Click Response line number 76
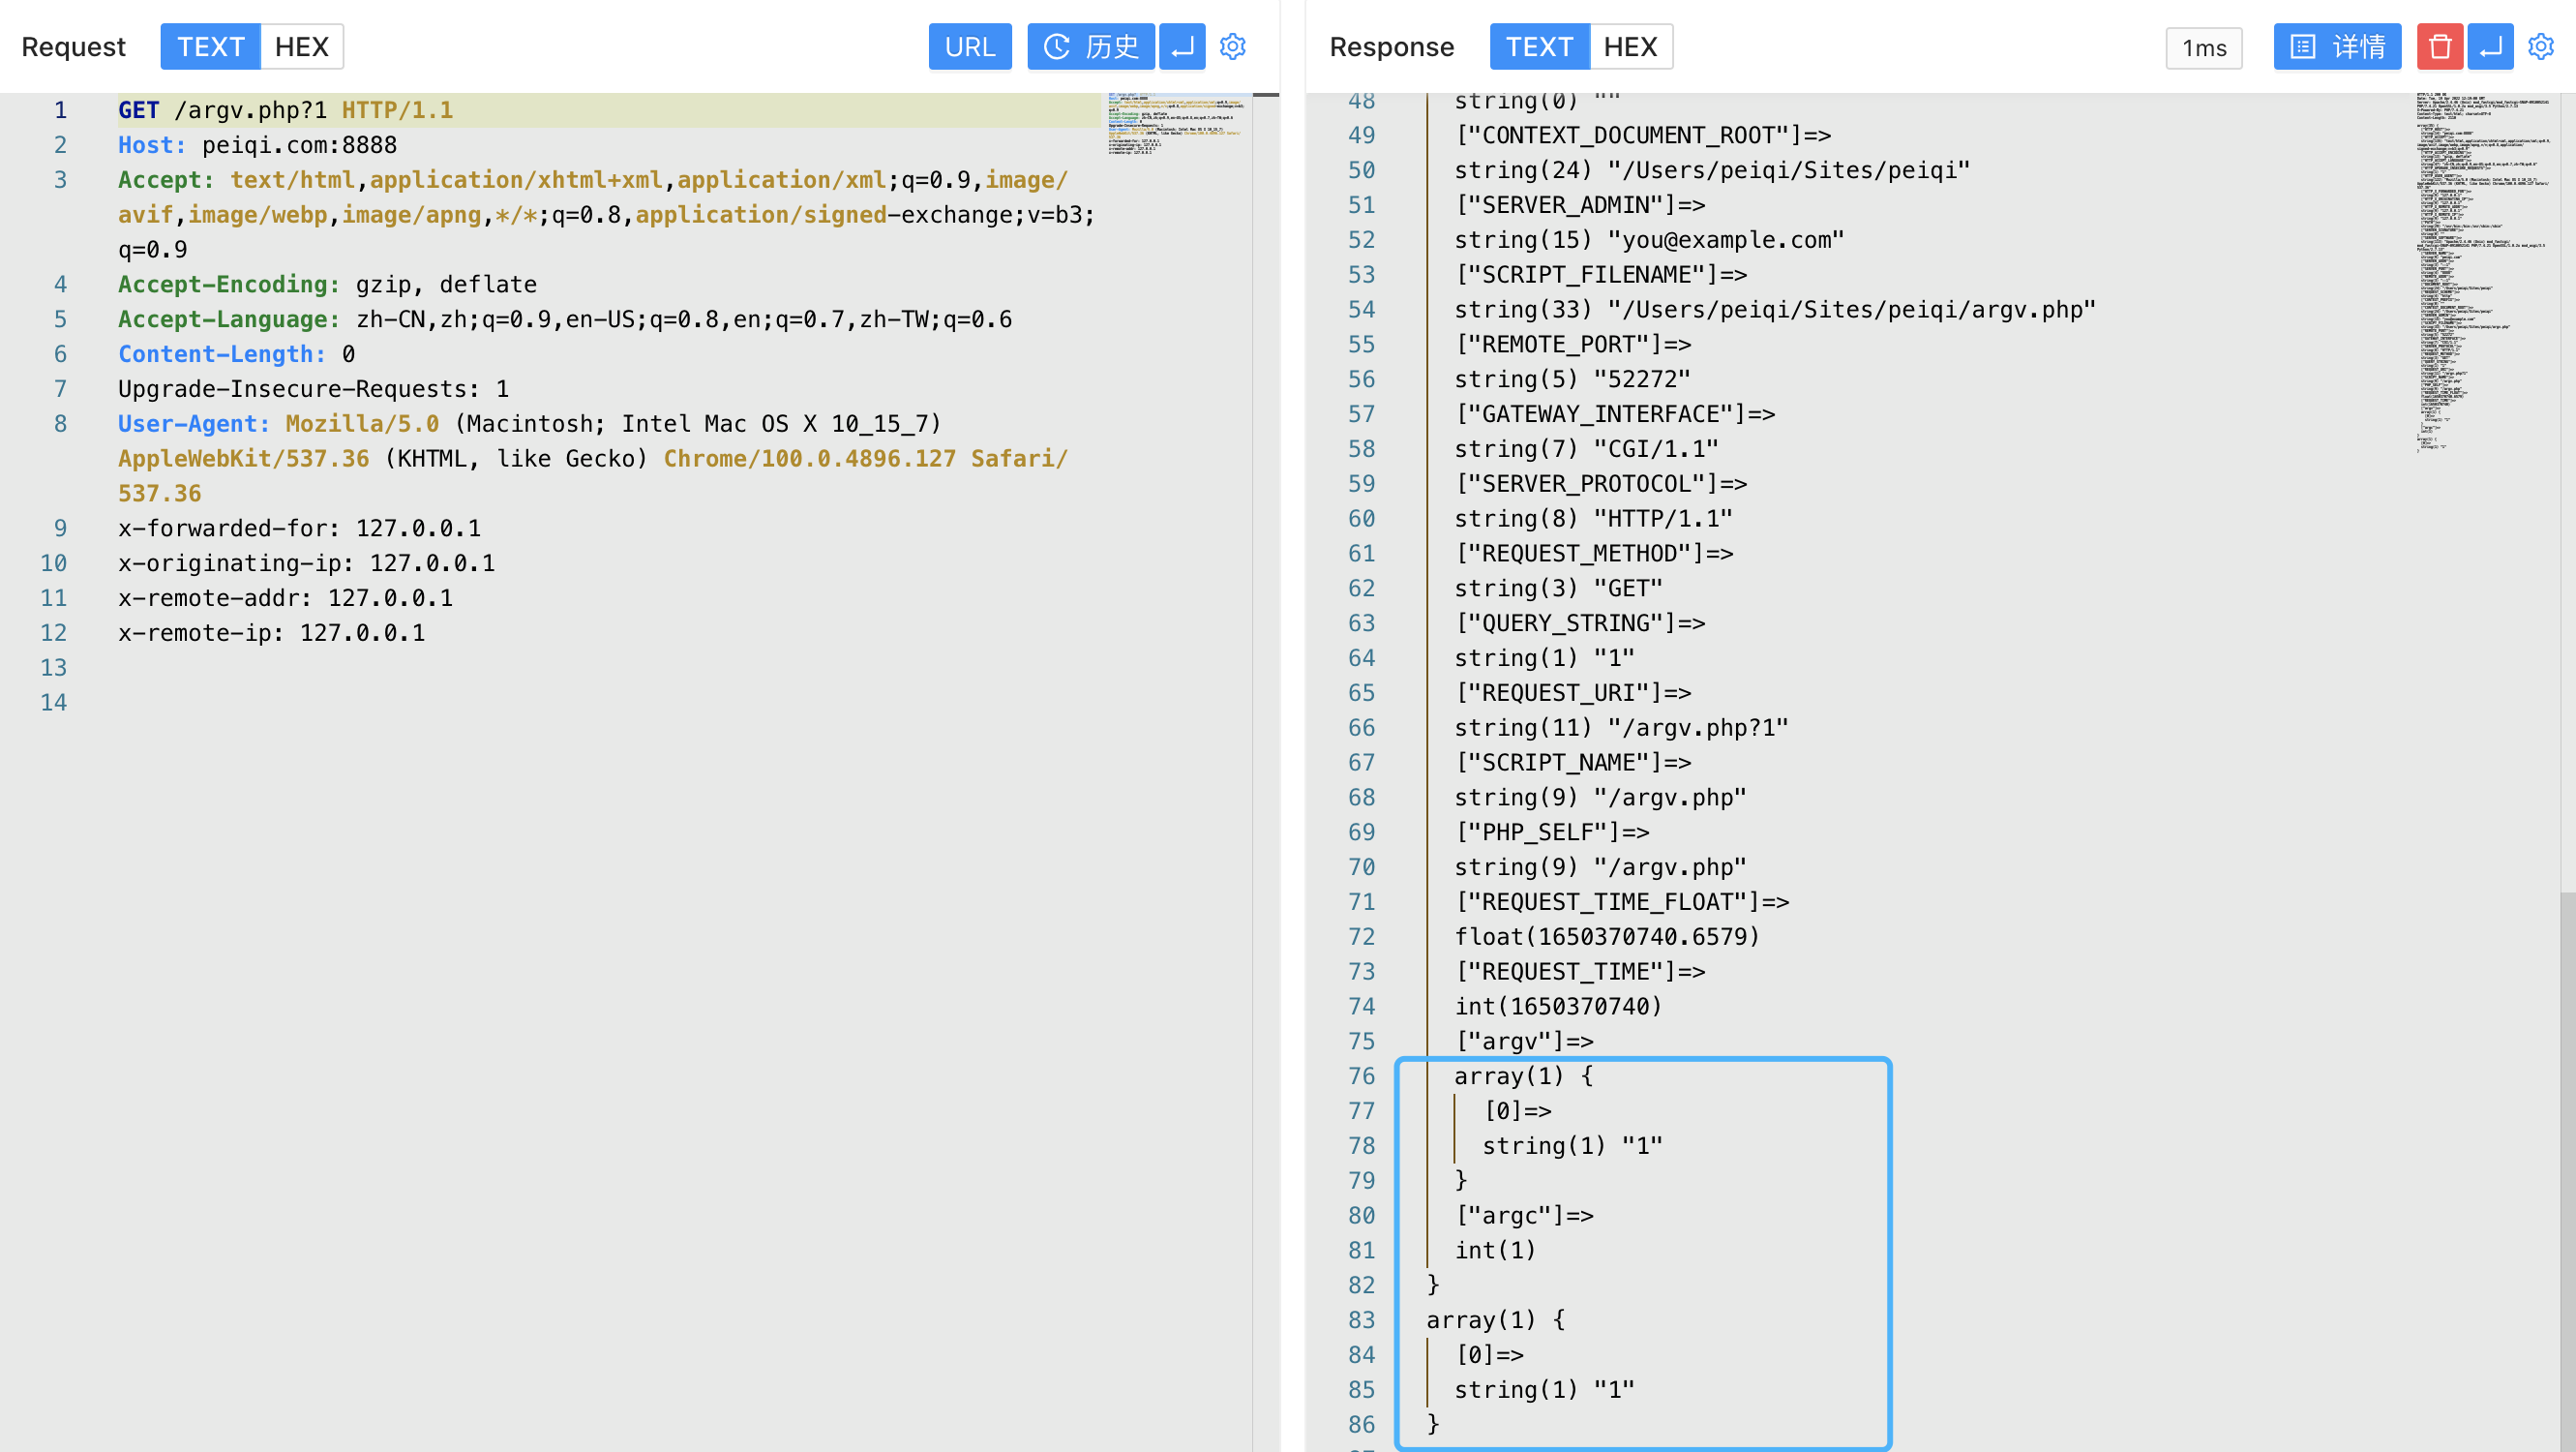 (1361, 1077)
